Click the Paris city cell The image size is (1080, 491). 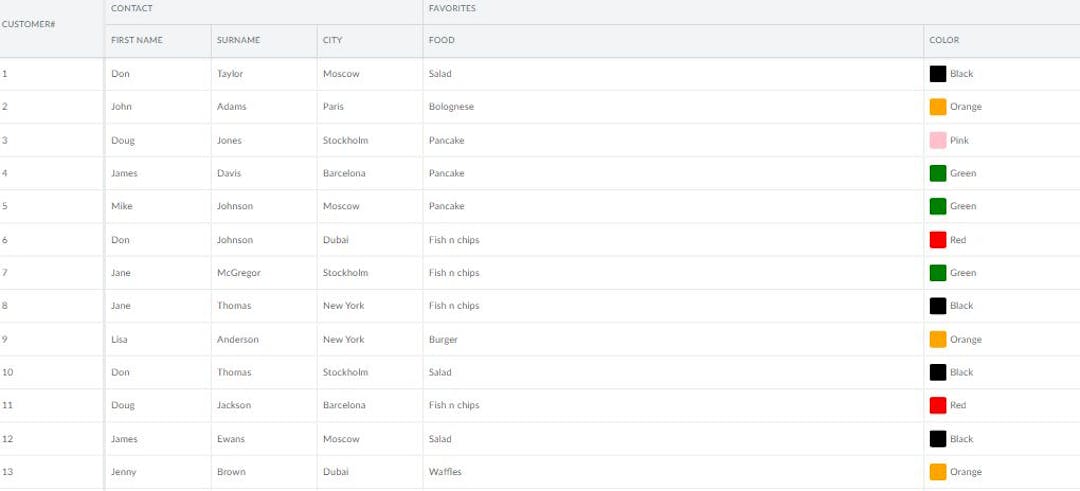333,107
